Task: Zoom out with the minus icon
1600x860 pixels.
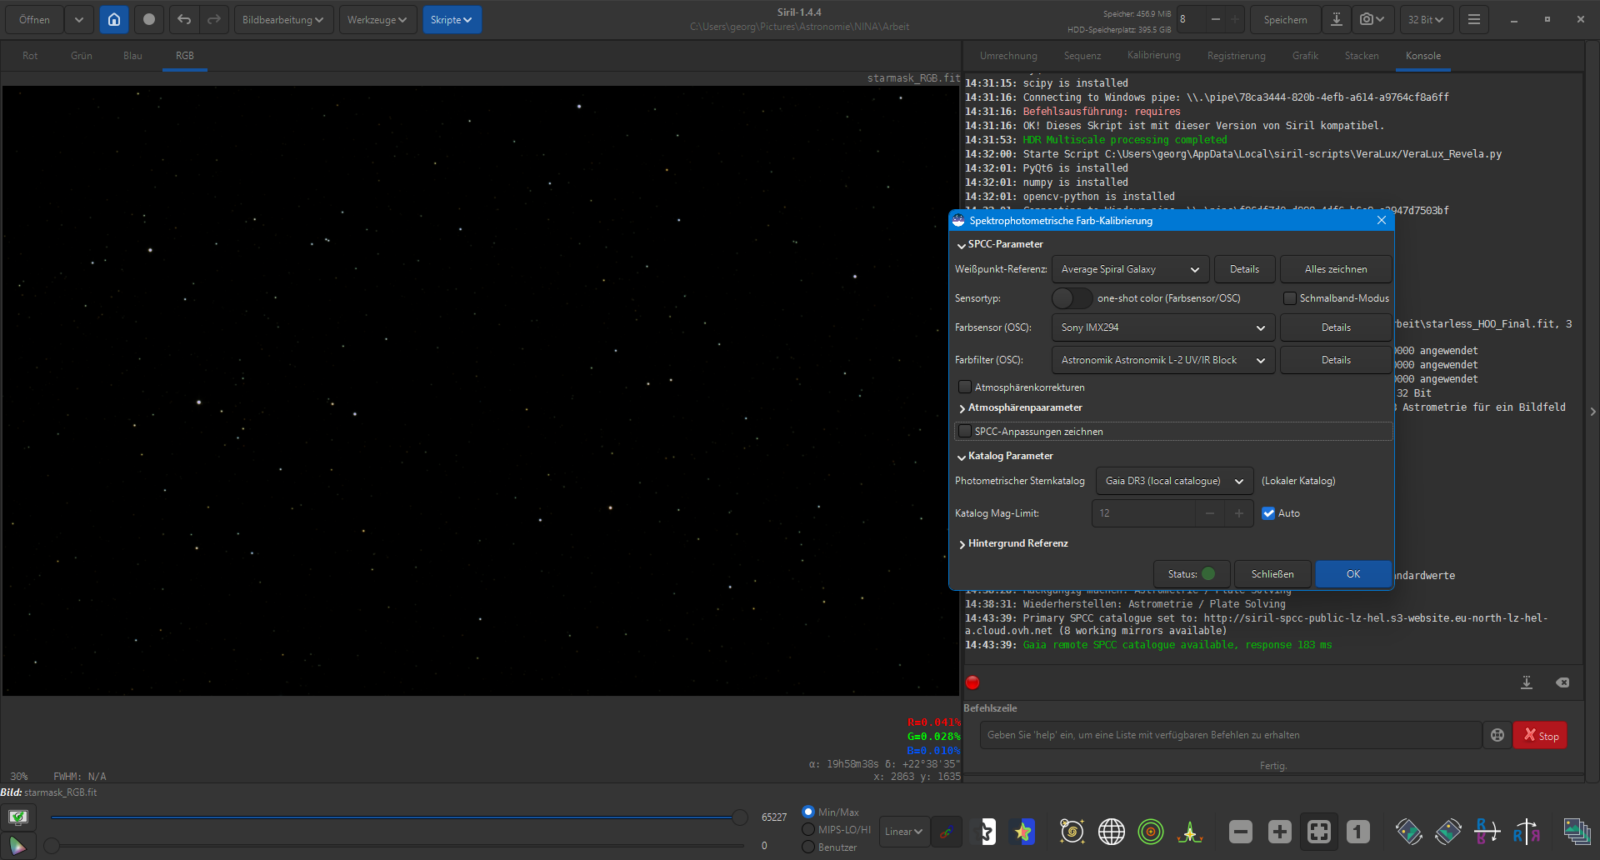Action: click(1241, 832)
